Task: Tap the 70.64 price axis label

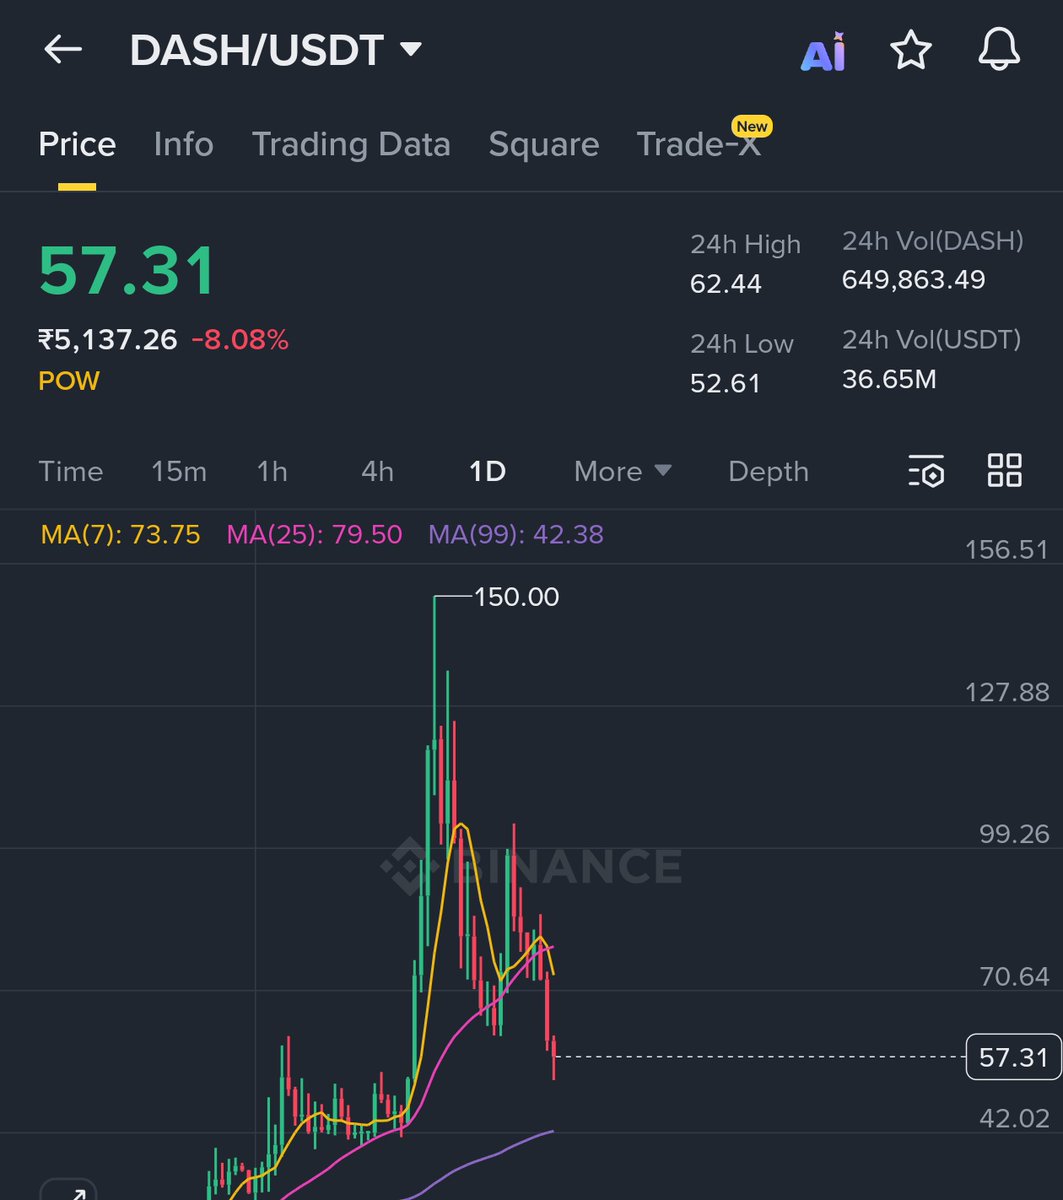Action: click(1014, 976)
